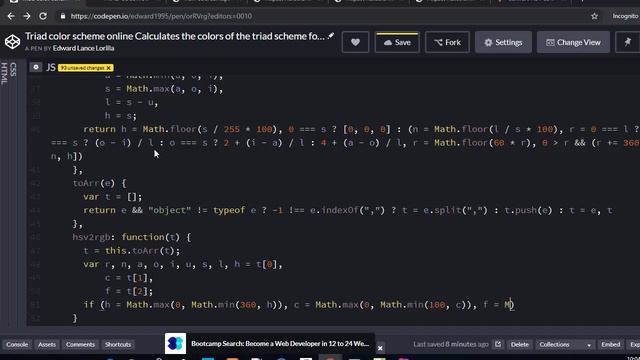Save the pen

tap(397, 42)
